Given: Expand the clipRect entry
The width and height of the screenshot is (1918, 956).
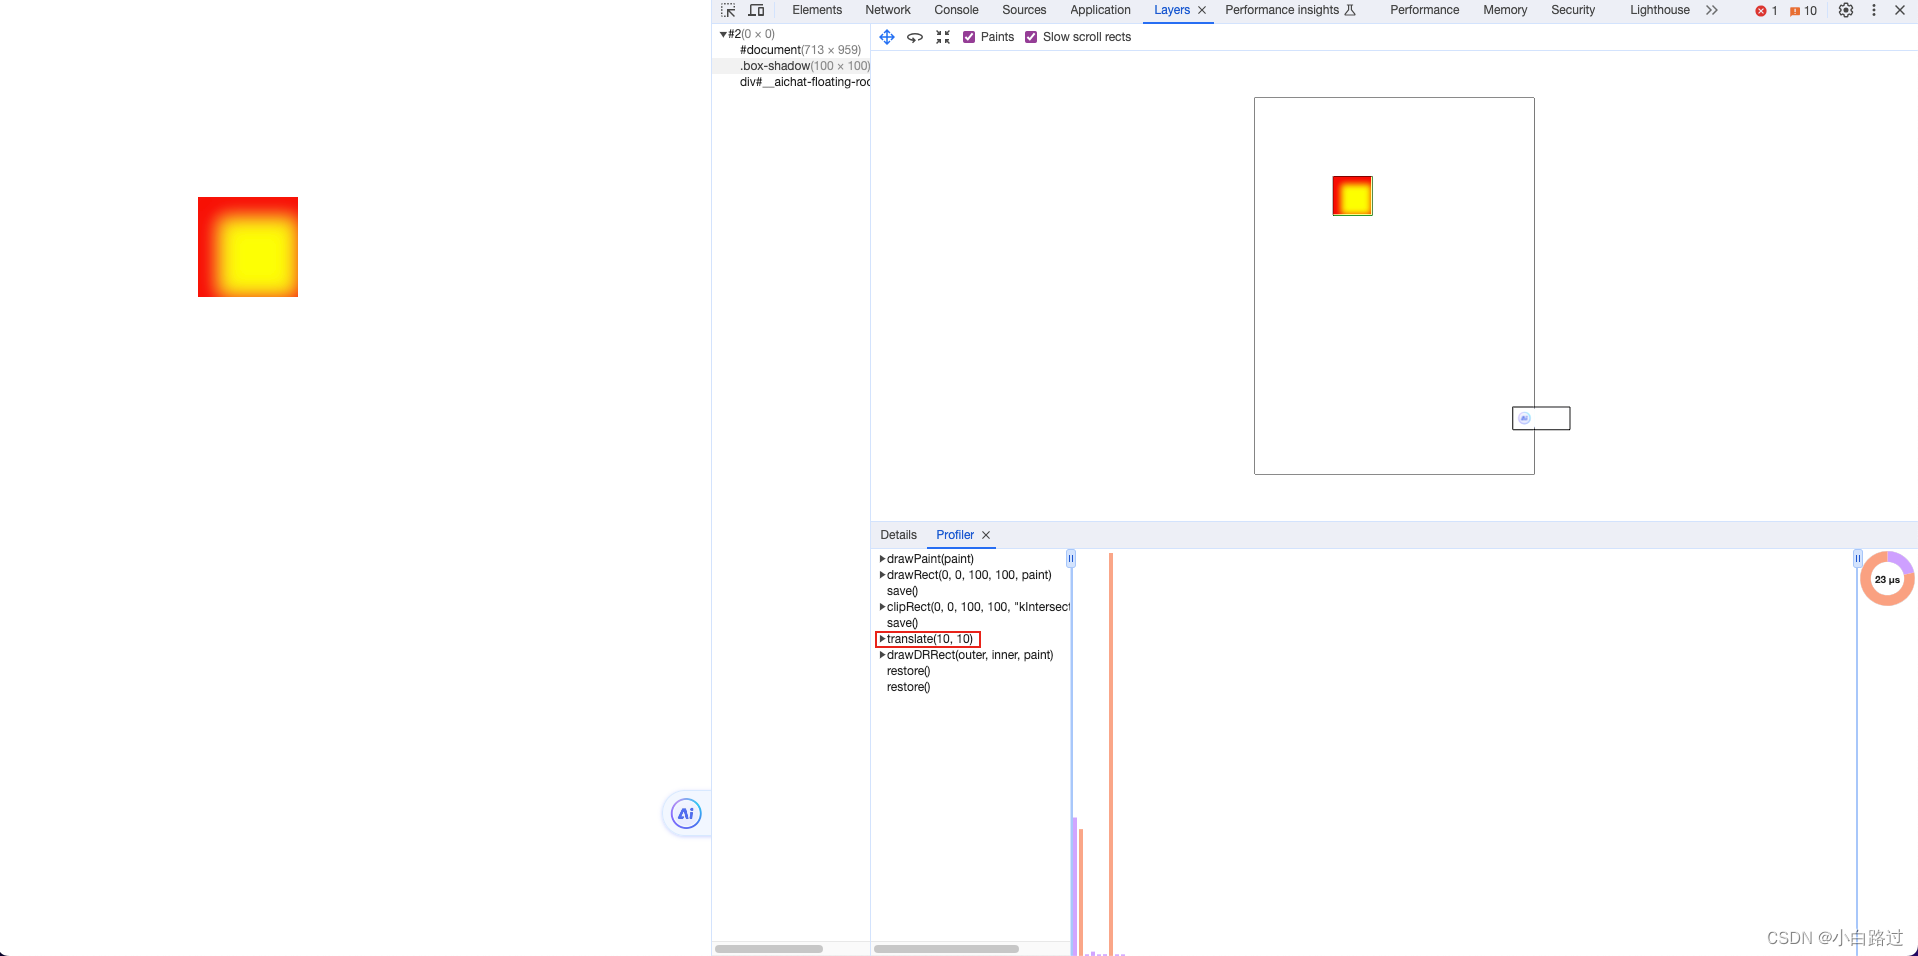Looking at the screenshot, I should (882, 607).
